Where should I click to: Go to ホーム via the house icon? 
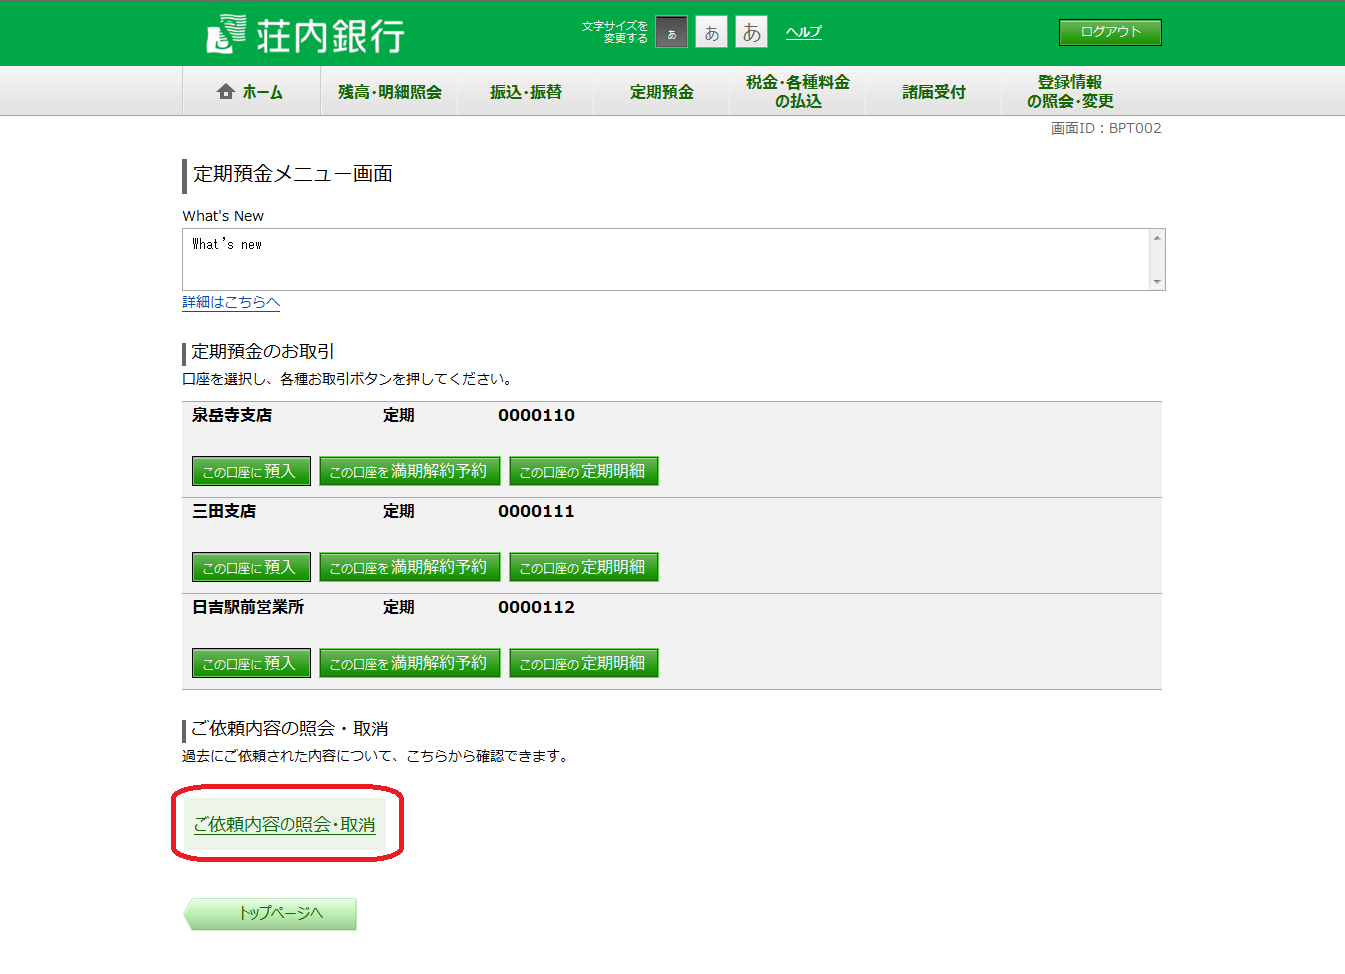(x=226, y=92)
